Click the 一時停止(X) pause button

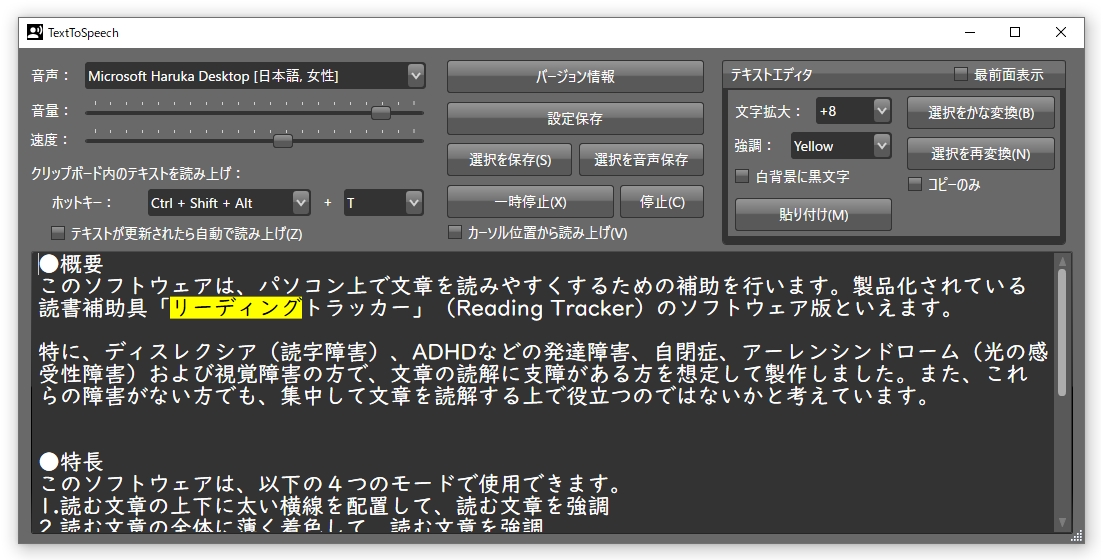click(x=530, y=202)
